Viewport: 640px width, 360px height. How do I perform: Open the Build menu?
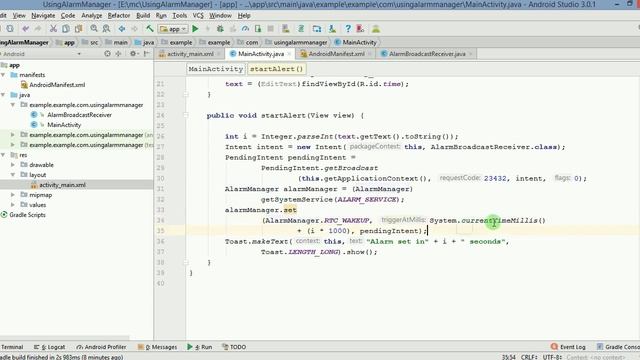[x=143, y=16]
